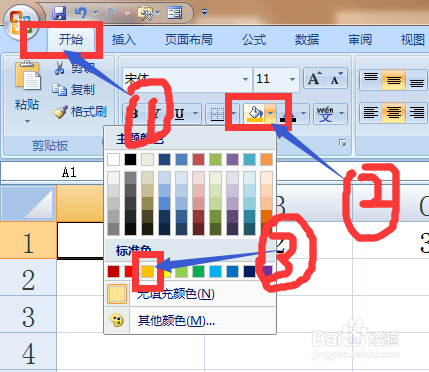This screenshot has height=372, width=429.
Task: Choose standard dark navy color swatch
Action: [x=249, y=271]
